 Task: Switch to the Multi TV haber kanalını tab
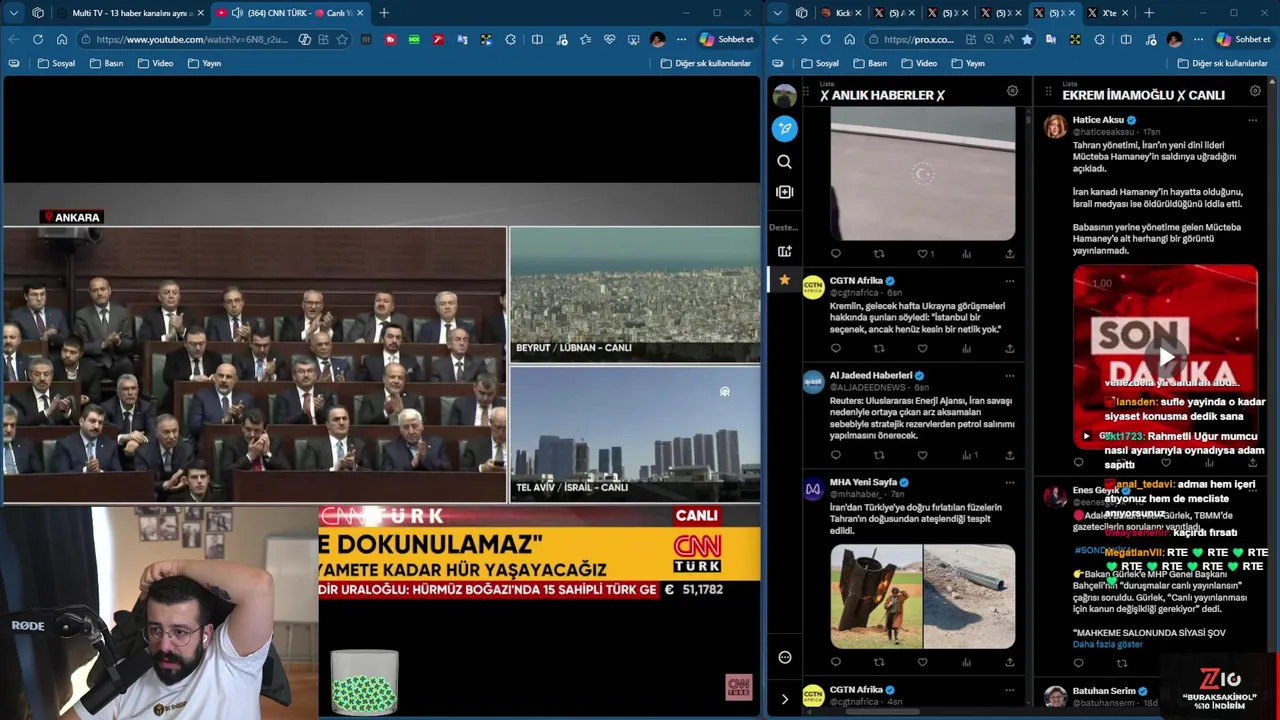pyautogui.click(x=131, y=13)
